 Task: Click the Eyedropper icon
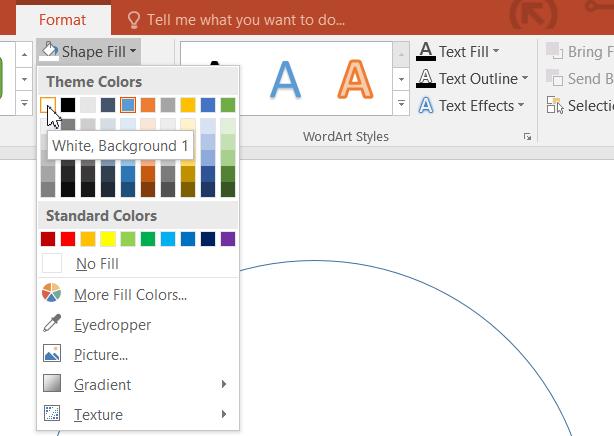tap(53, 324)
